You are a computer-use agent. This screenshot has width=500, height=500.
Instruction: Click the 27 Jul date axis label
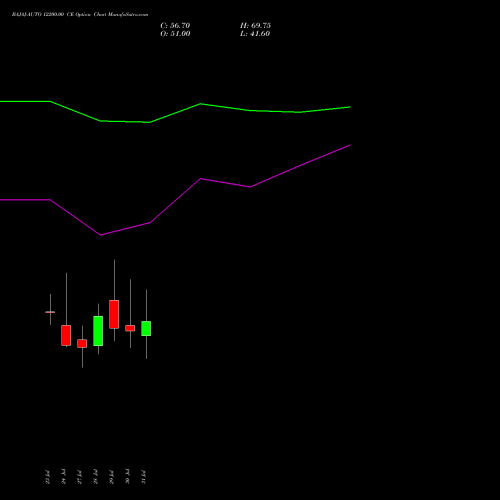click(79, 477)
